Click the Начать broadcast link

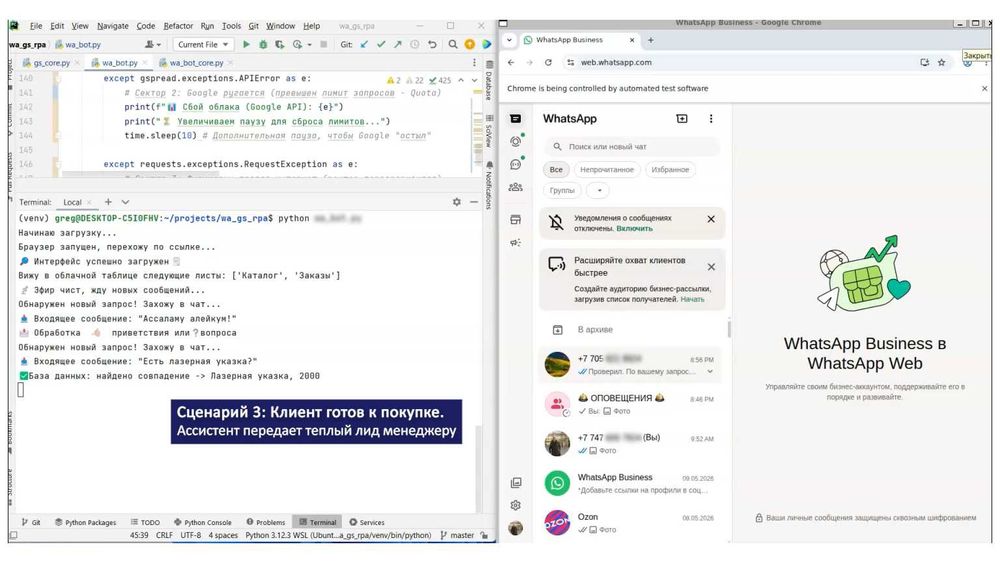[x=692, y=299]
